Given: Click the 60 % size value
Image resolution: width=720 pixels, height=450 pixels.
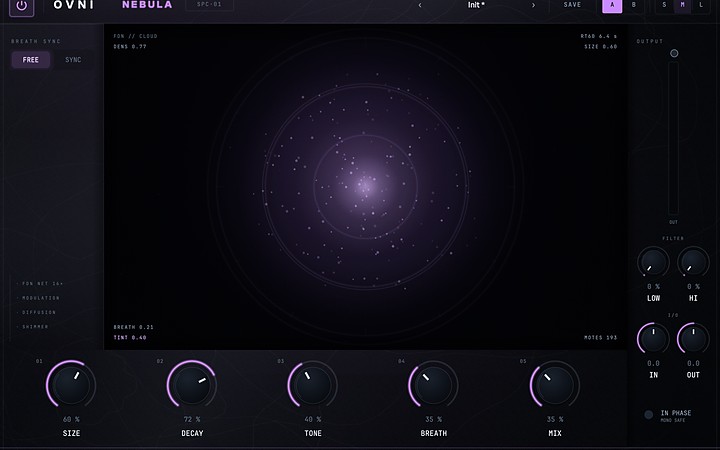Looking at the screenshot, I should [x=71, y=419].
